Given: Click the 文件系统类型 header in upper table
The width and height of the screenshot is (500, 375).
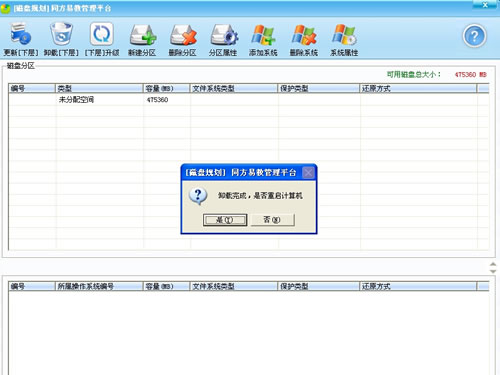Looking at the screenshot, I should pyautogui.click(x=234, y=88).
